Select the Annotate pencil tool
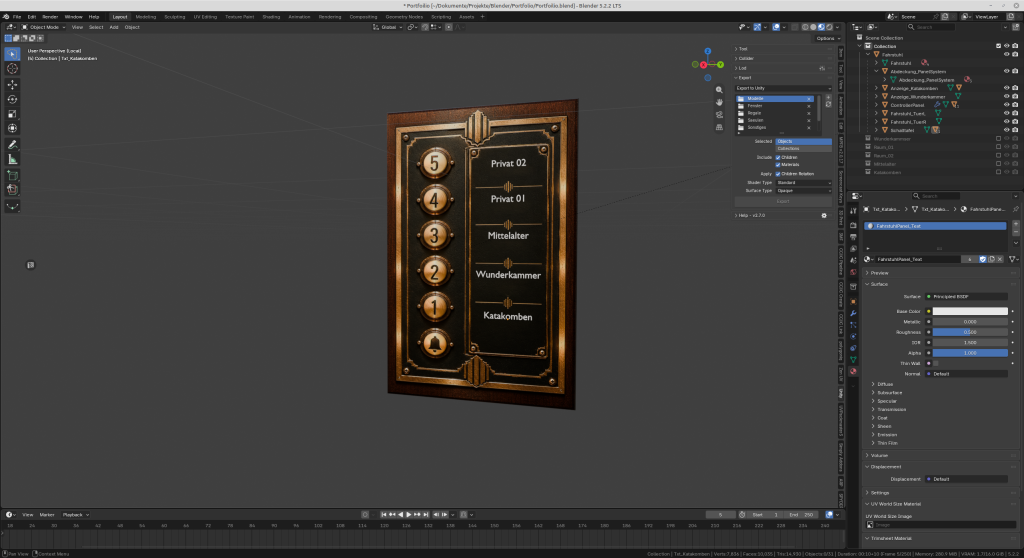This screenshot has width=1024, height=558. pyautogui.click(x=12, y=145)
